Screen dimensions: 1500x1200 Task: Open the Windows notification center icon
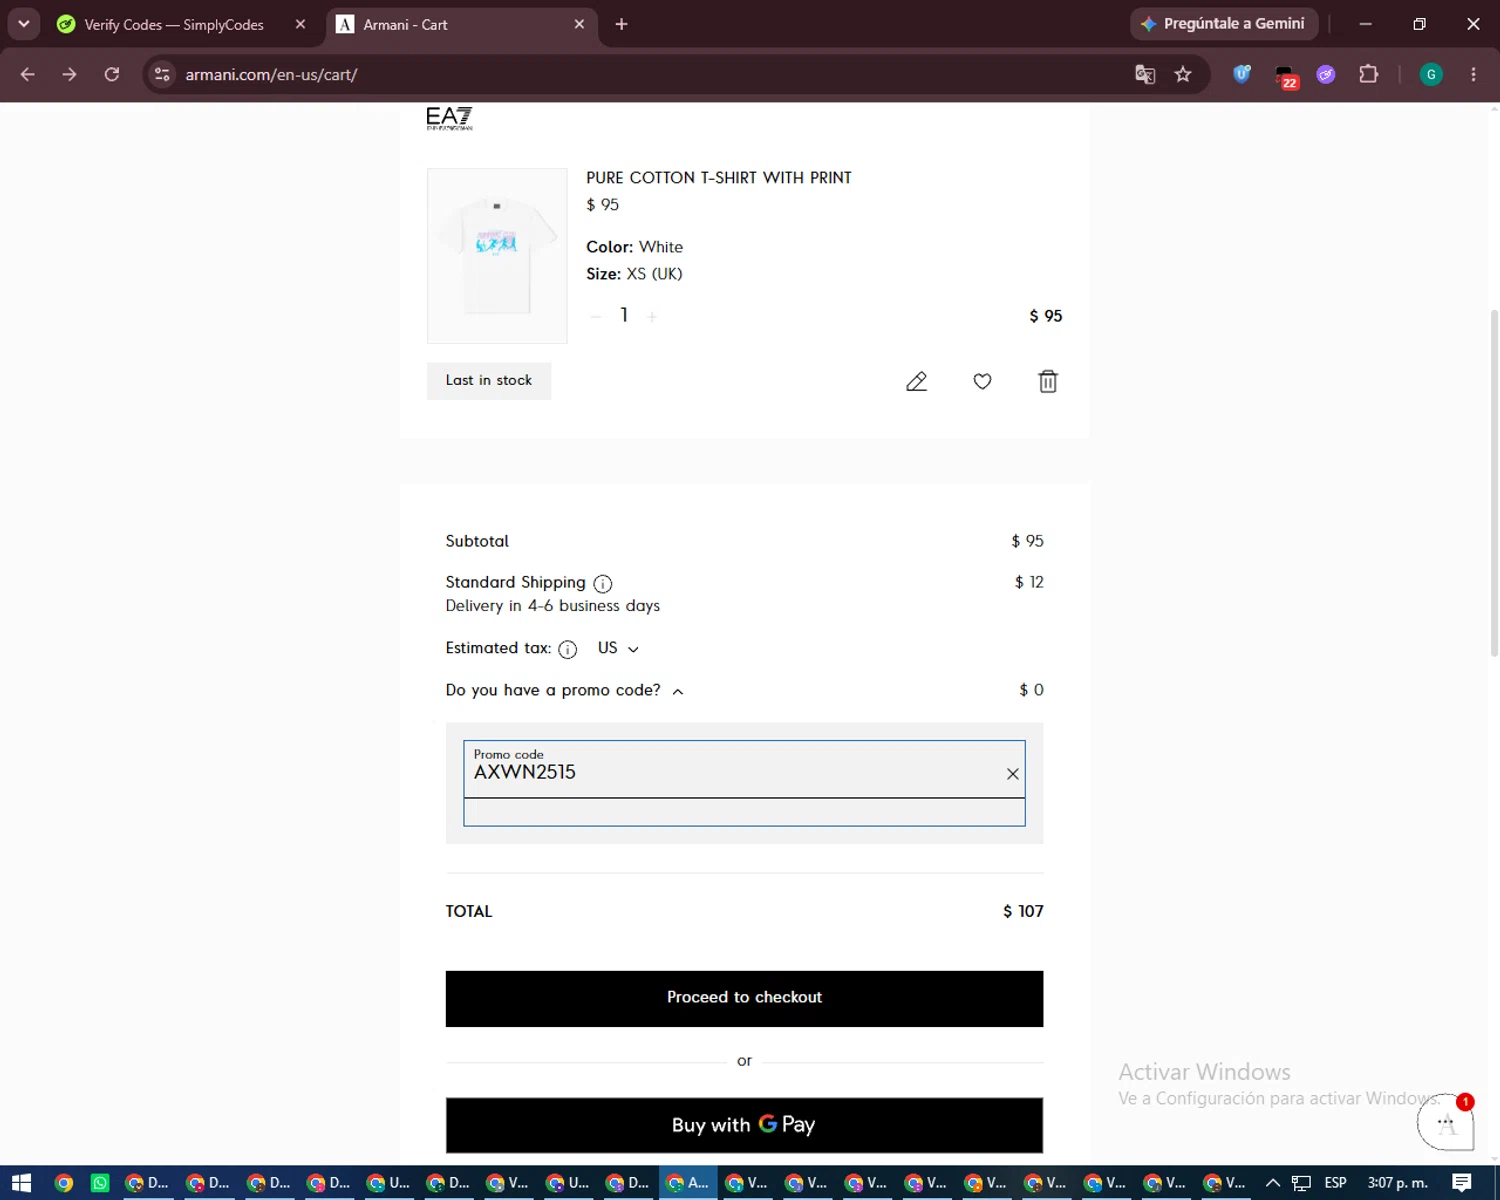1462,1183
